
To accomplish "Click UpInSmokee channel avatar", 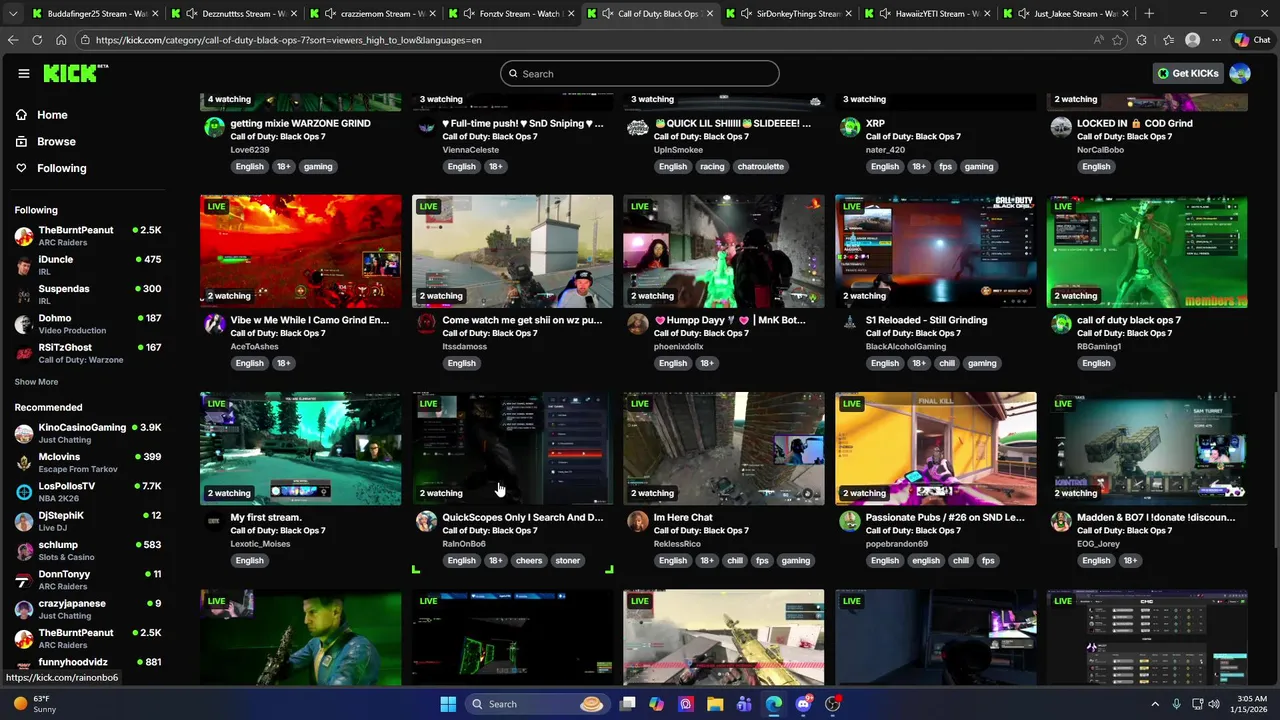I will tap(638, 127).
